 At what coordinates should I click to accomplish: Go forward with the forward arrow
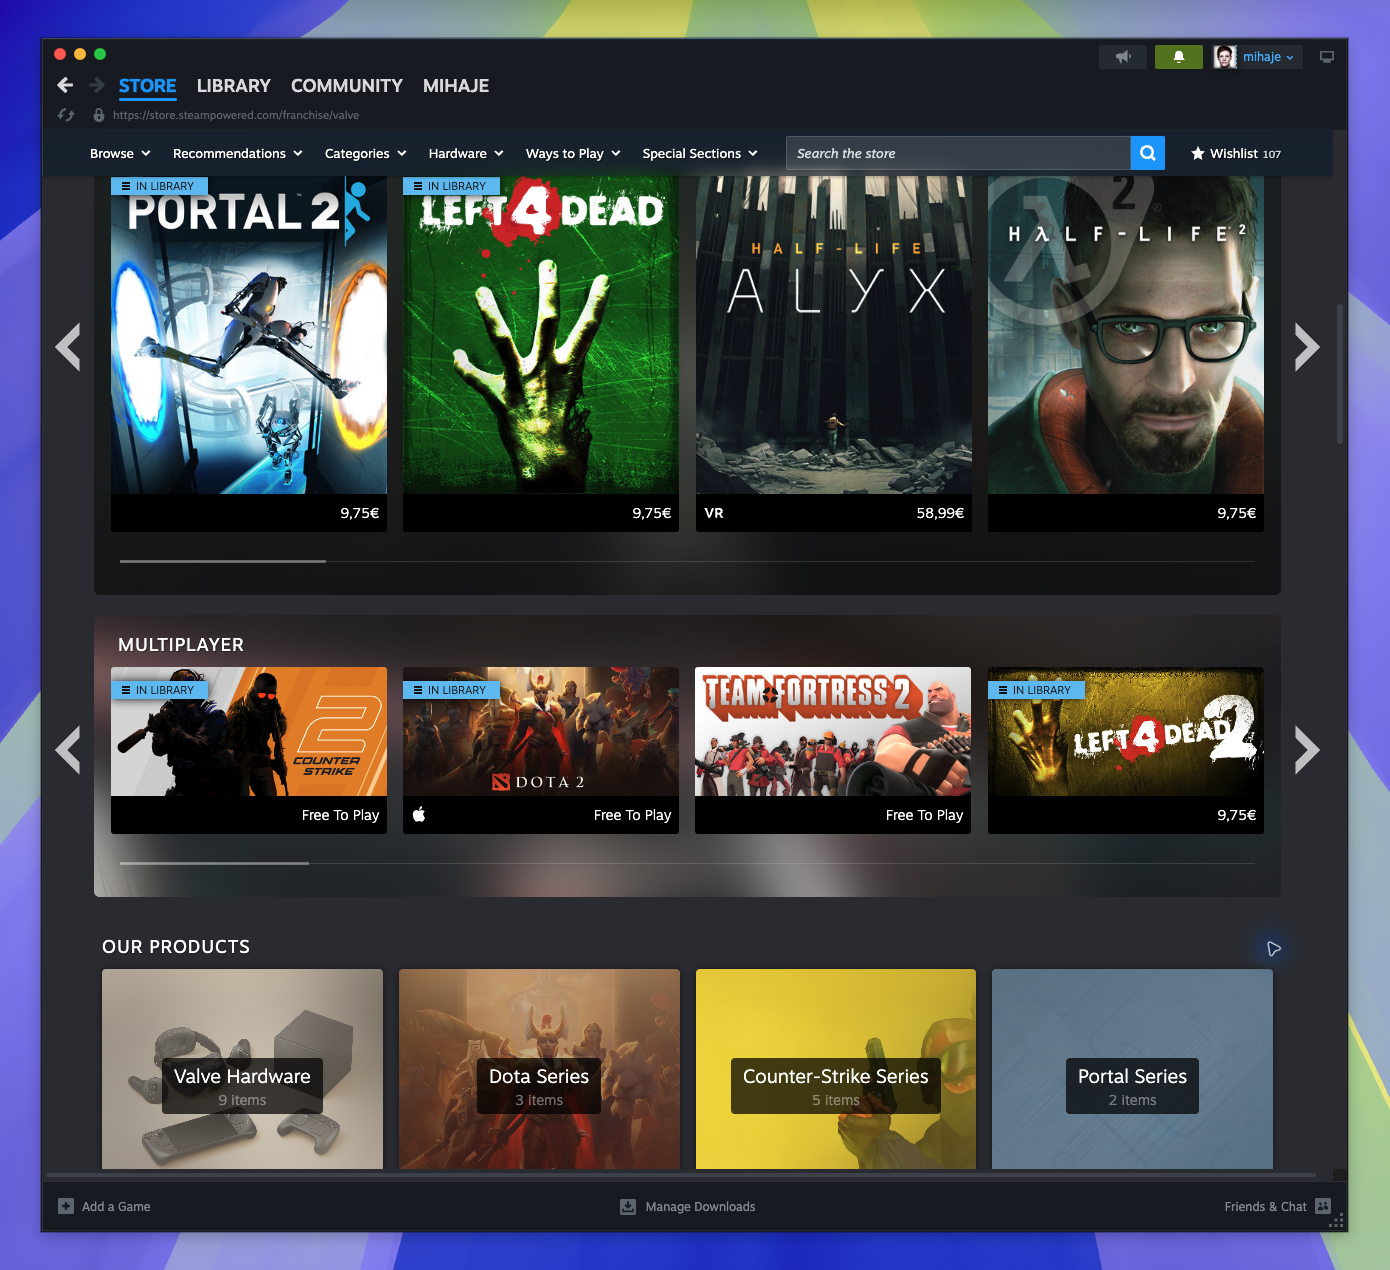point(97,86)
